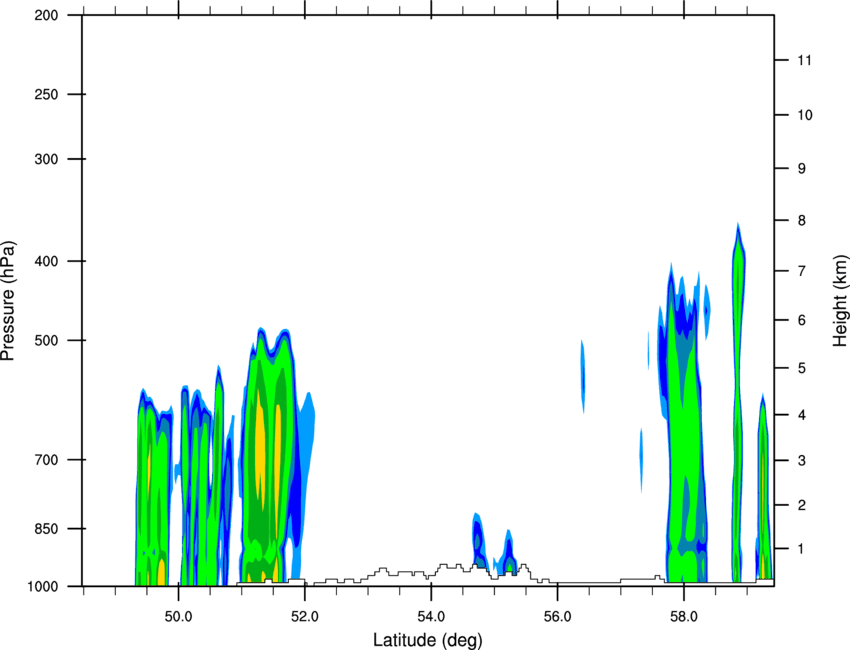The image size is (850, 650).
Task: Click the 6 km height label
Action: (802, 320)
